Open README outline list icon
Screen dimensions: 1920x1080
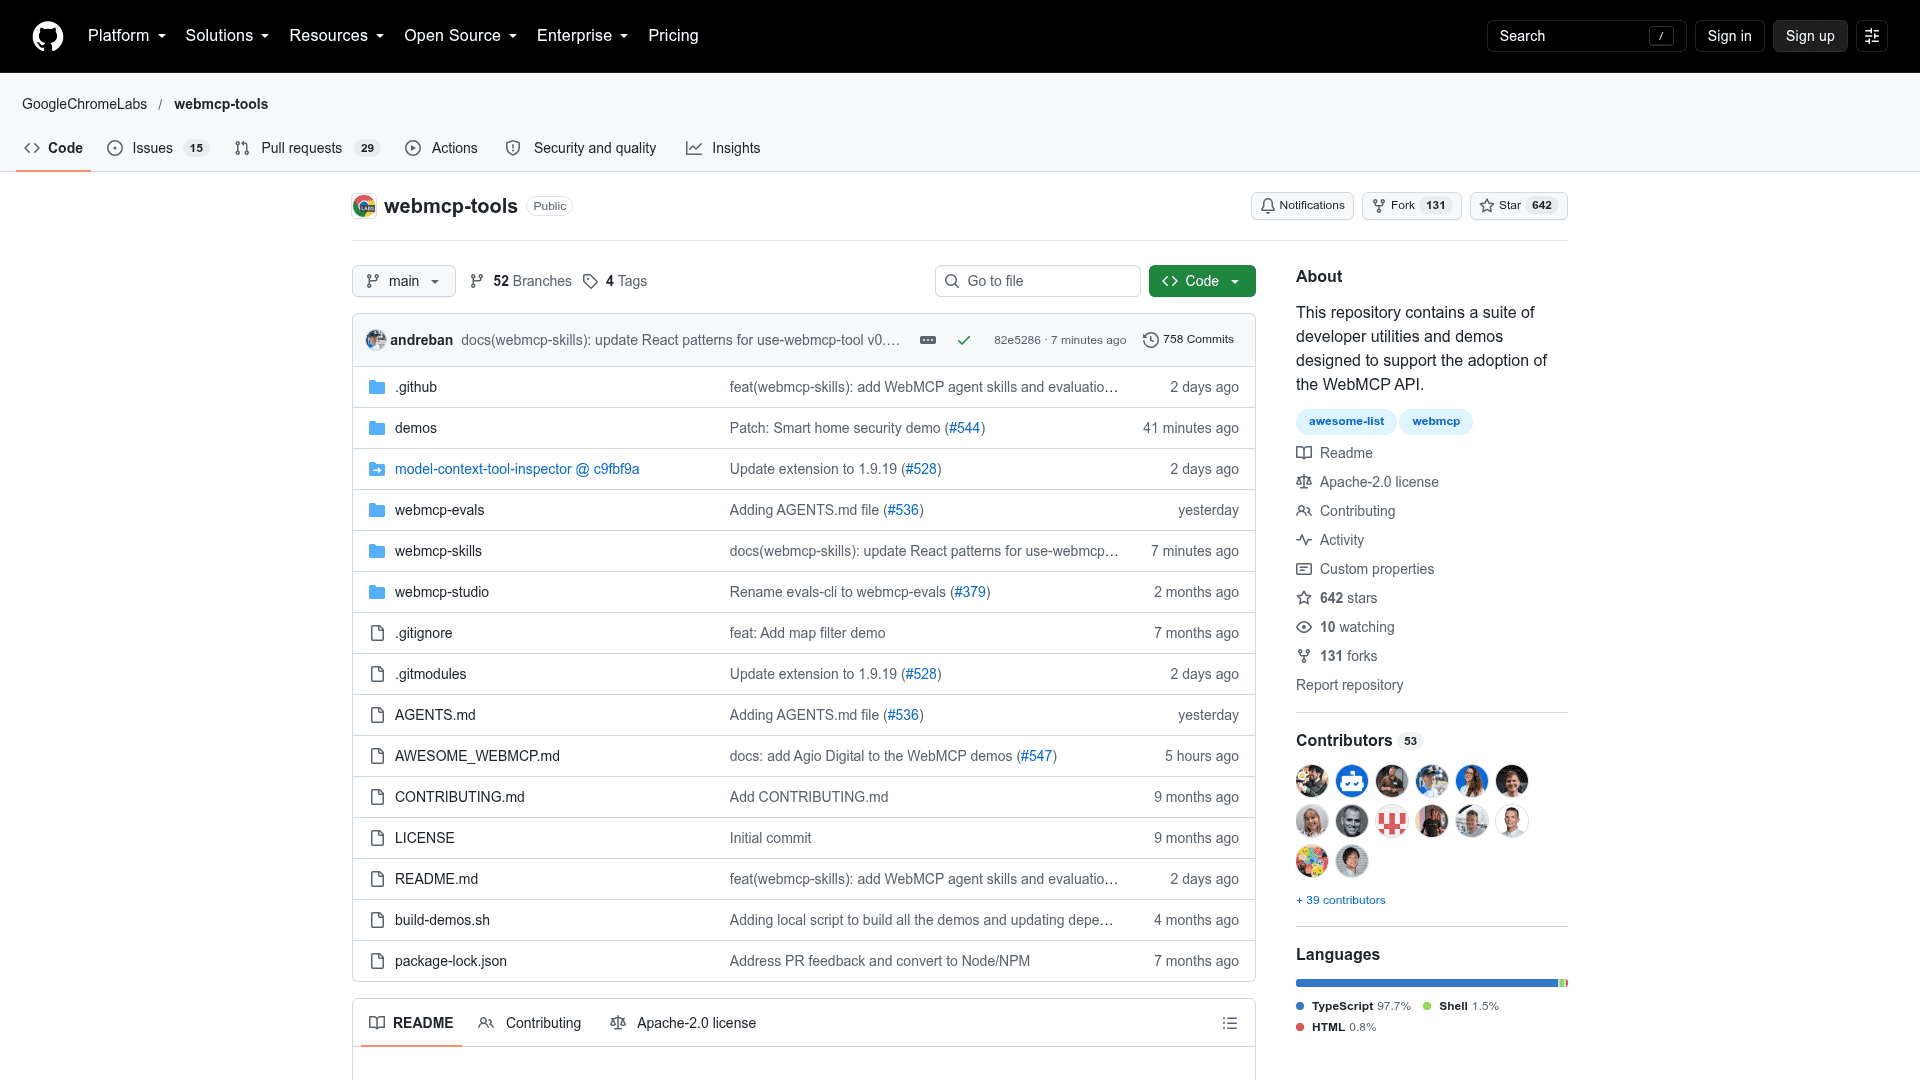tap(1230, 1023)
